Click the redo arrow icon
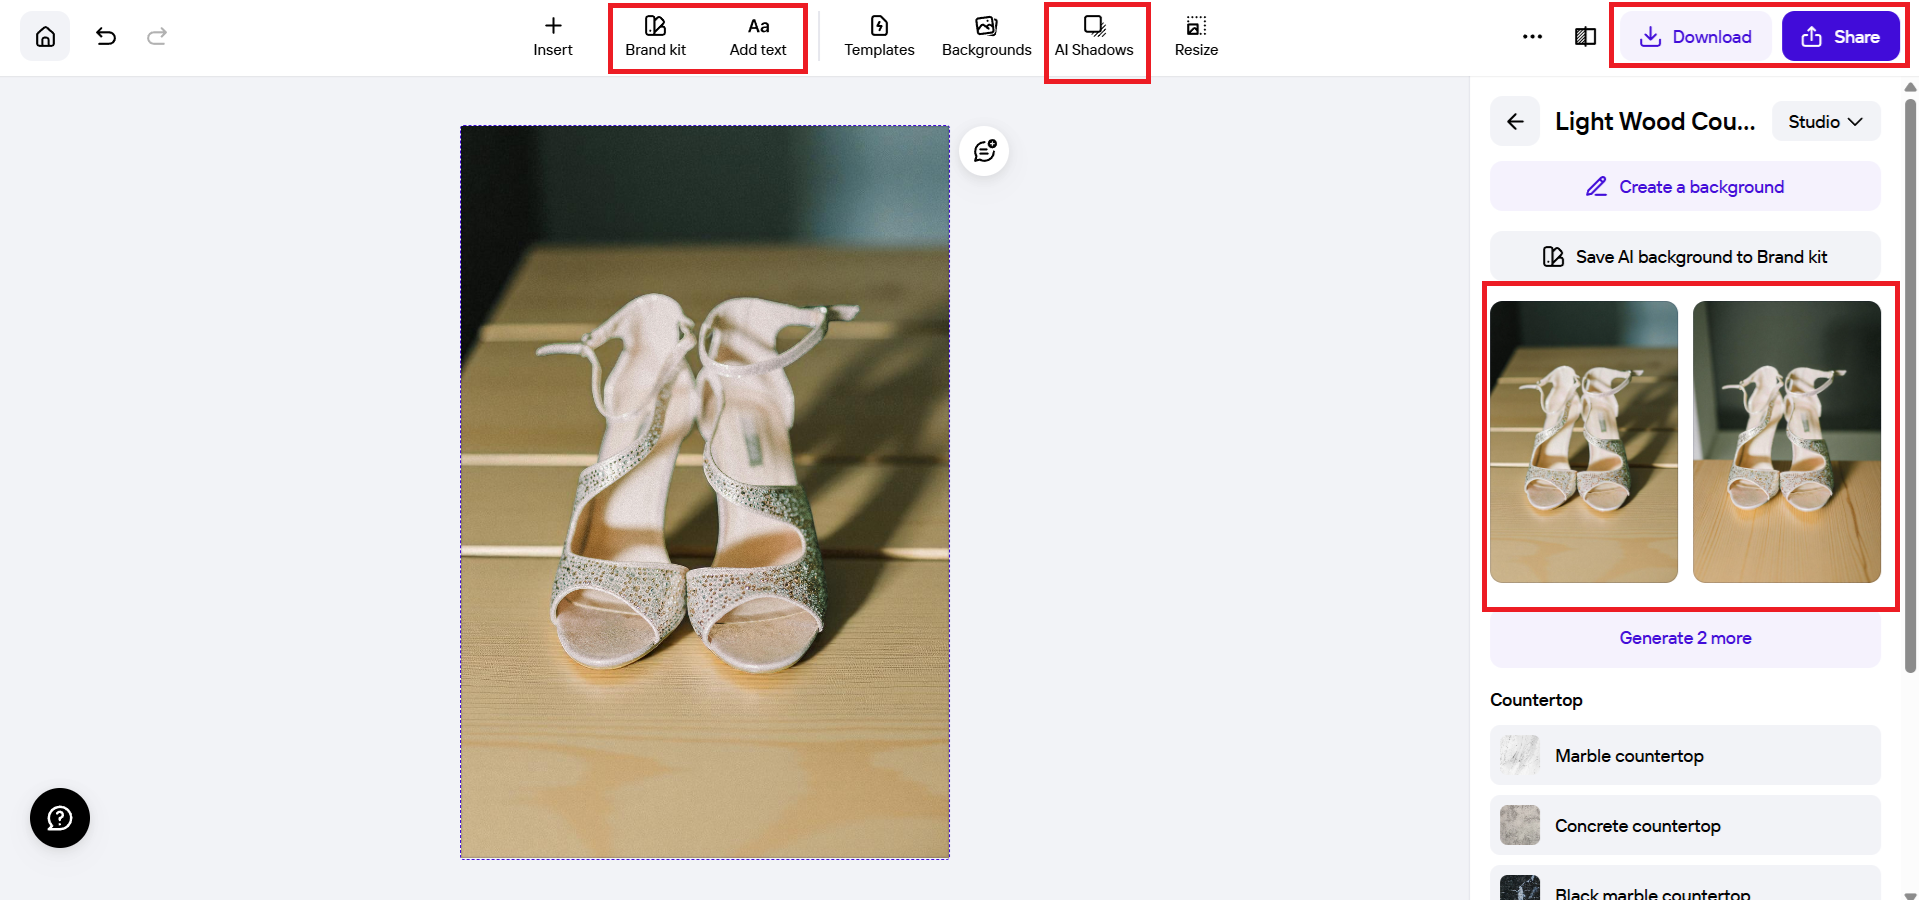 (157, 37)
